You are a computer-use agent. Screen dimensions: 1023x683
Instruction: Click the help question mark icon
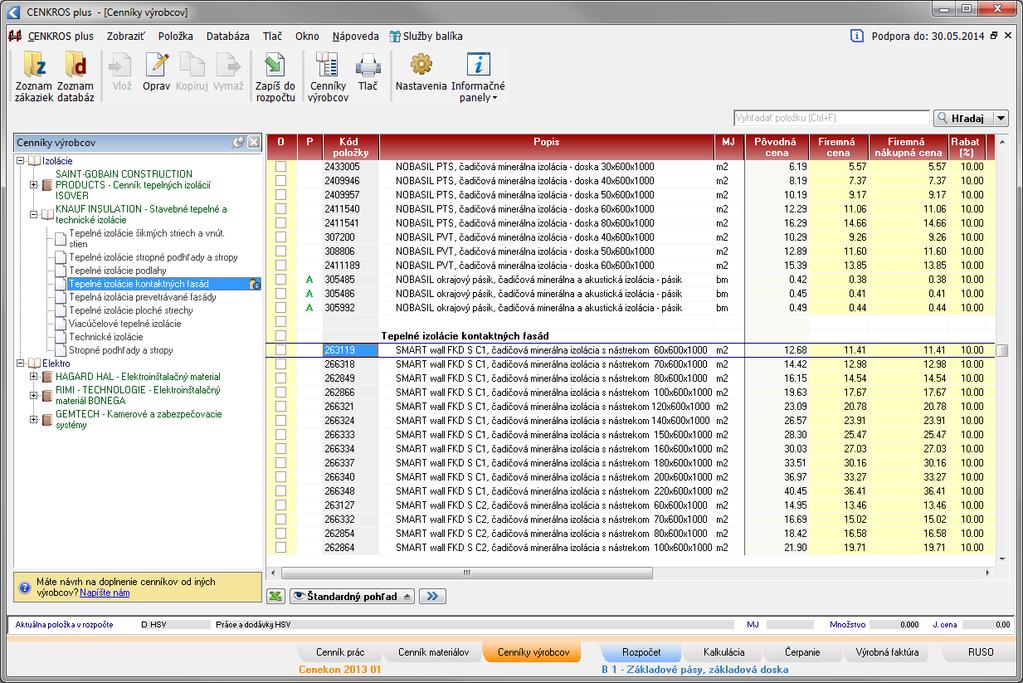[x=25, y=587]
